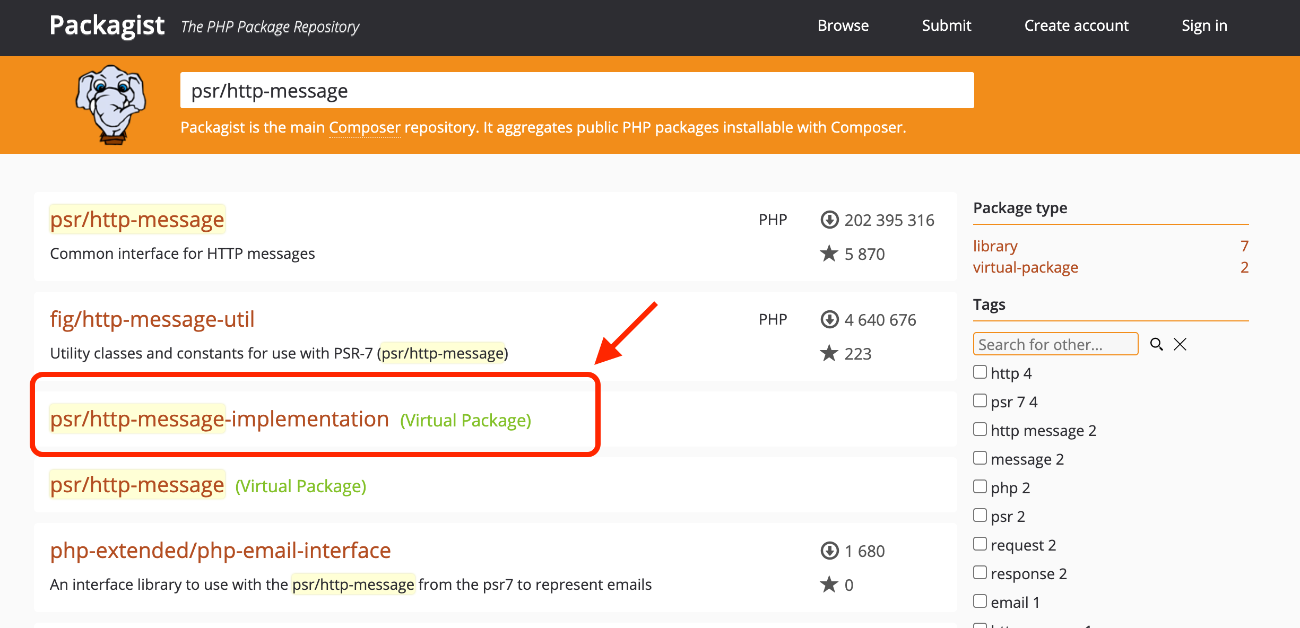Filter by library package type

pos(995,246)
